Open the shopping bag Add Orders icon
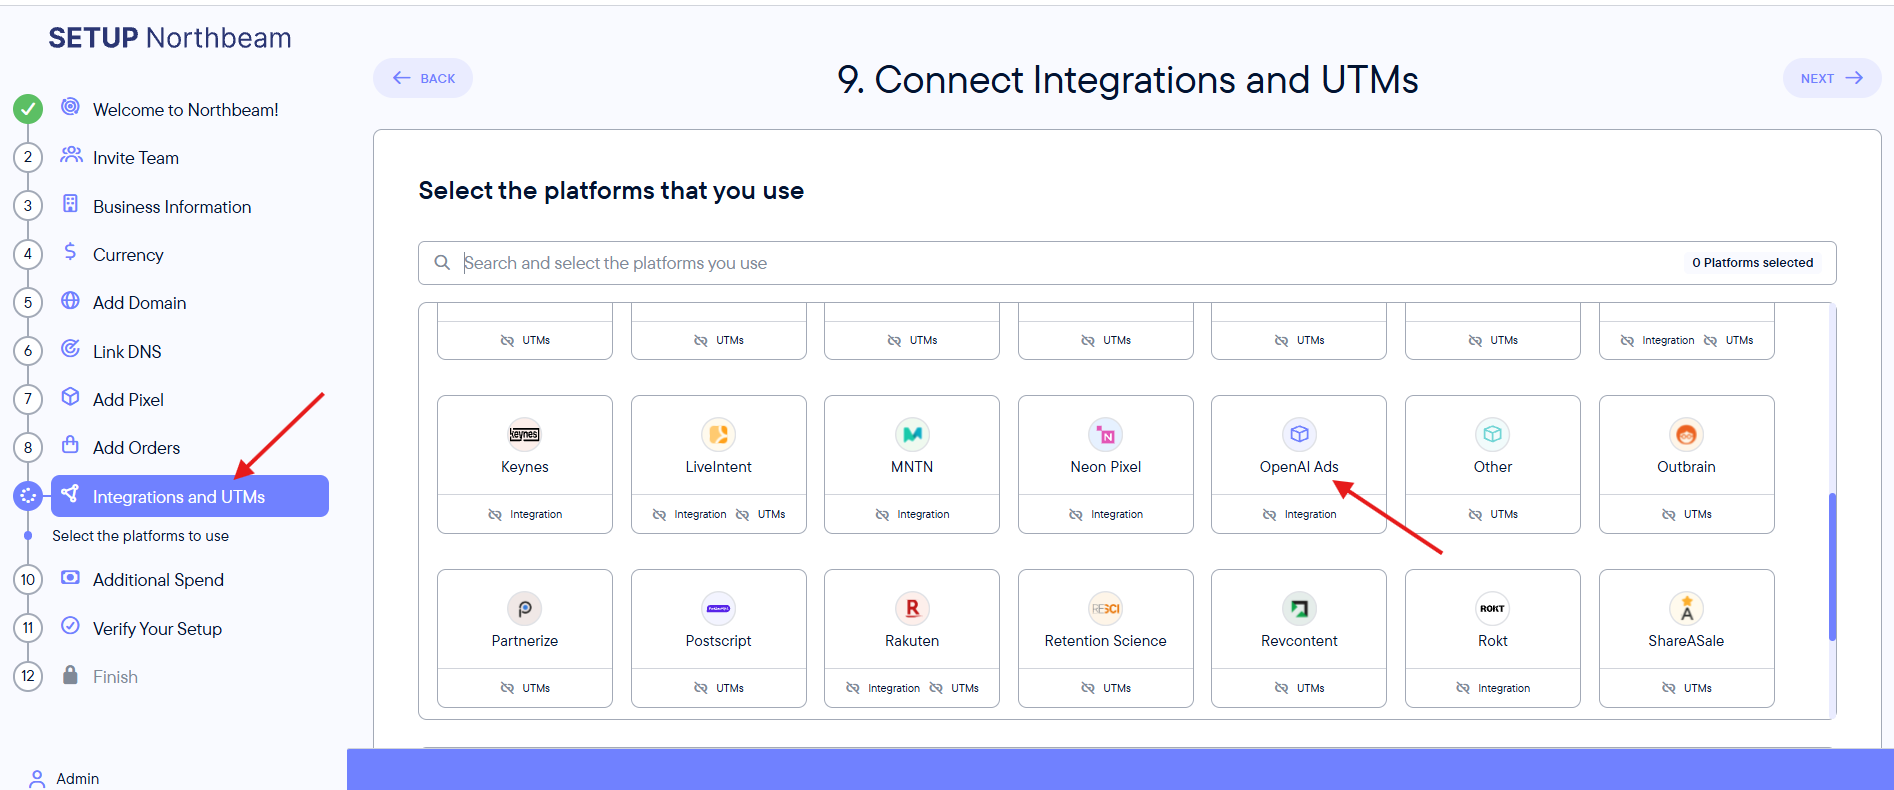Viewport: 1894px width, 790px height. 70,445
